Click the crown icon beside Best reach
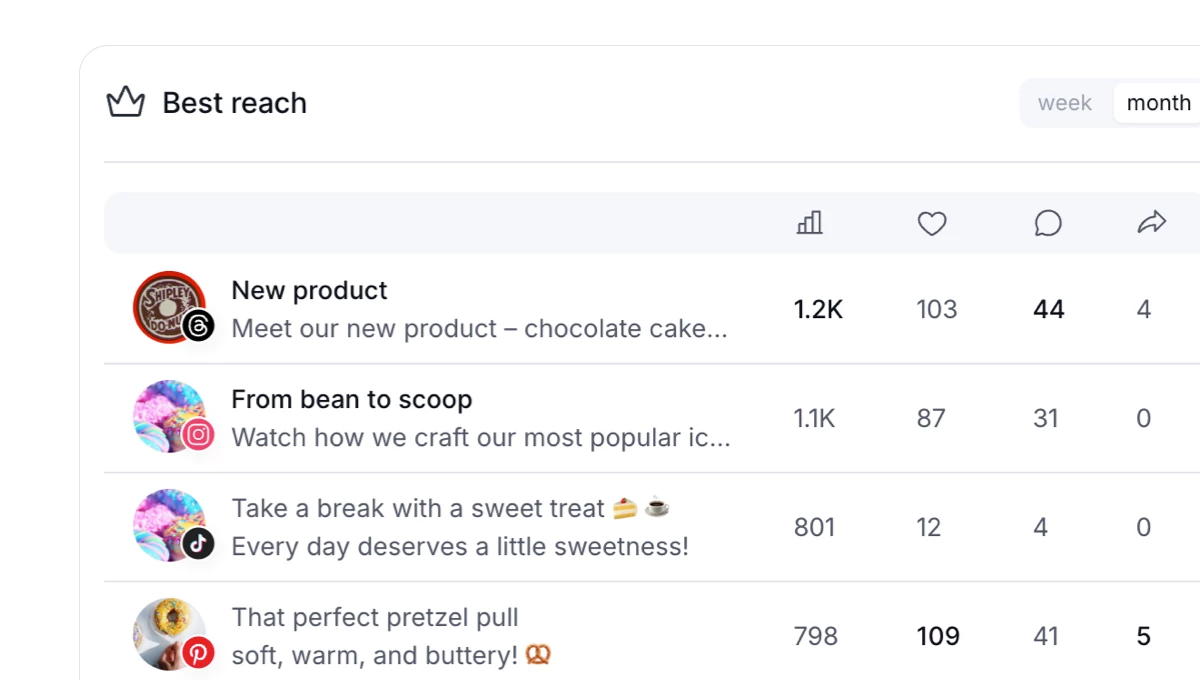The image size is (1200, 680). pyautogui.click(x=124, y=102)
